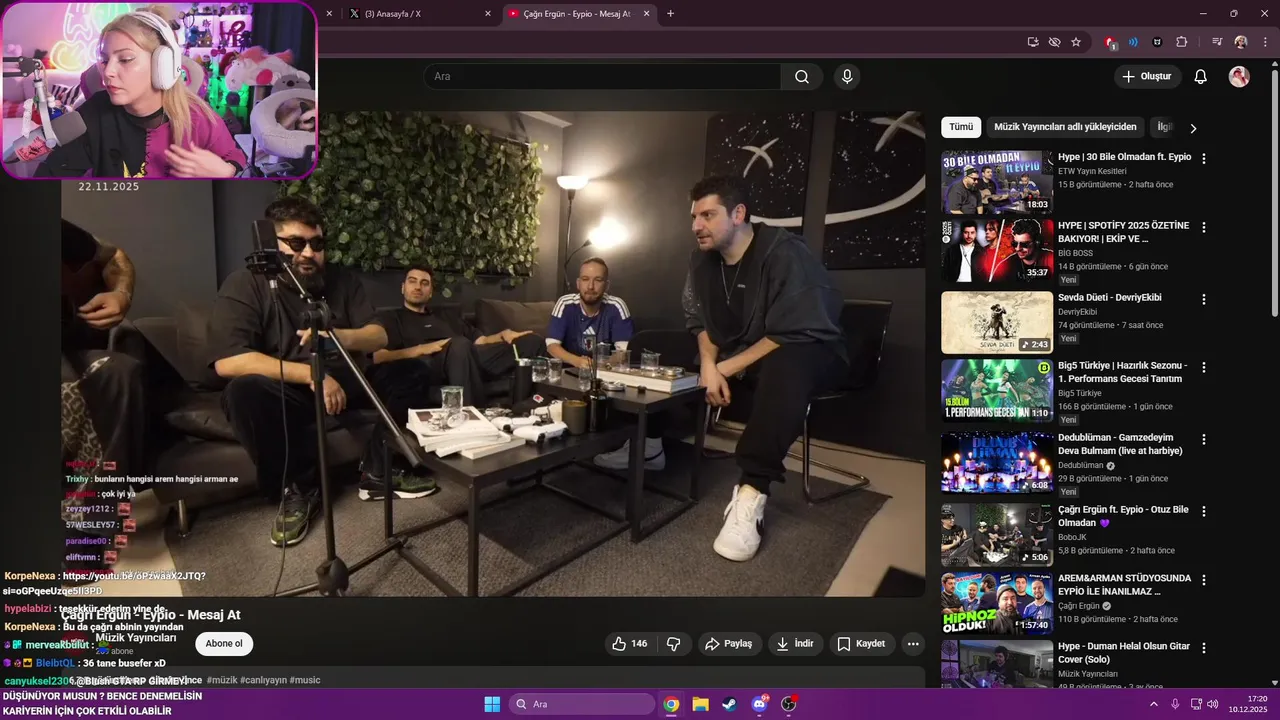Open Chrome profile avatar
Image resolution: width=1280 pixels, height=720 pixels.
pos(1241,42)
